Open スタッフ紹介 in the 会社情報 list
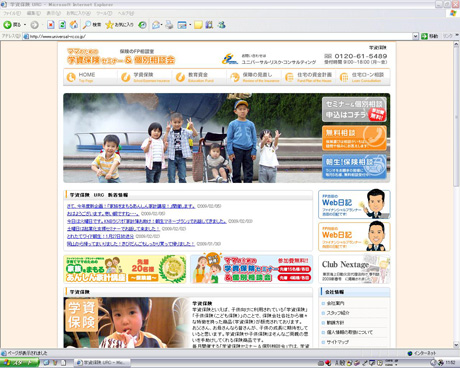This screenshot has width=460, height=368. (338, 313)
